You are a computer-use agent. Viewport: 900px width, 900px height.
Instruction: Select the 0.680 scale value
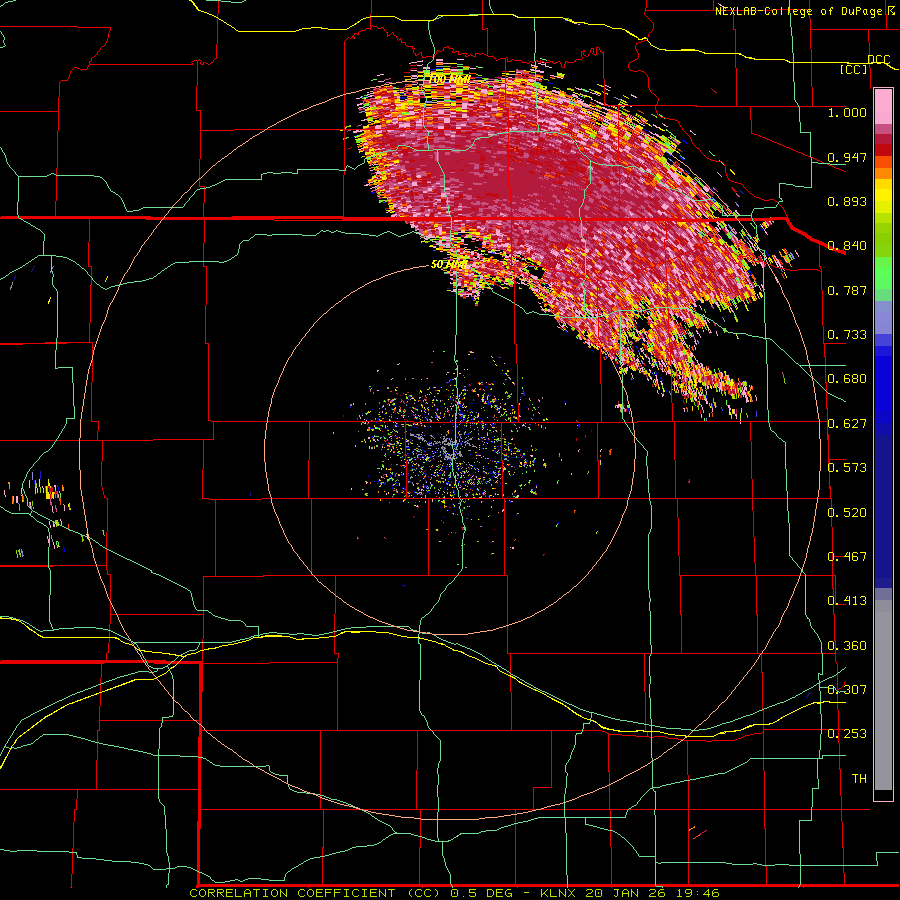coord(847,378)
